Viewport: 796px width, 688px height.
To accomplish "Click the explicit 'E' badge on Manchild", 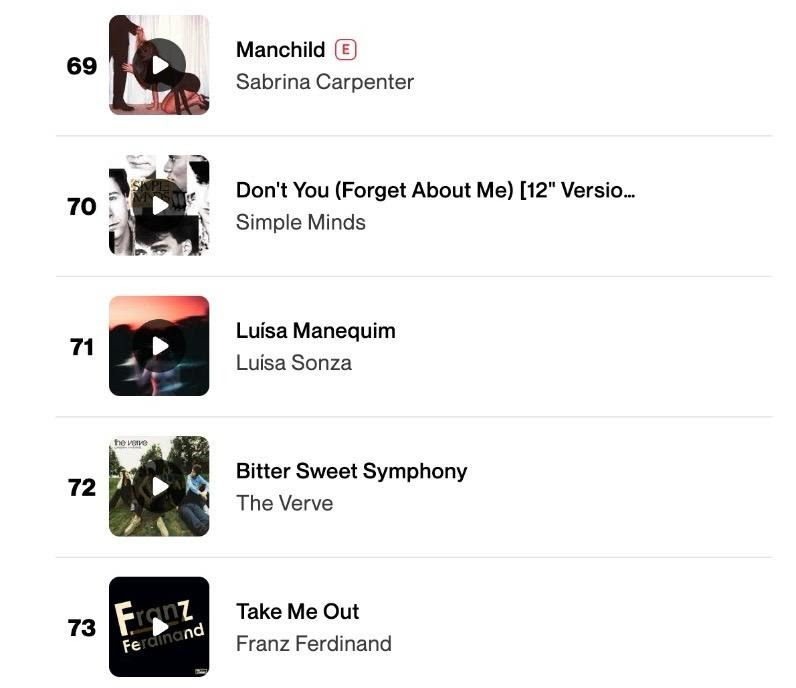I will tap(346, 49).
